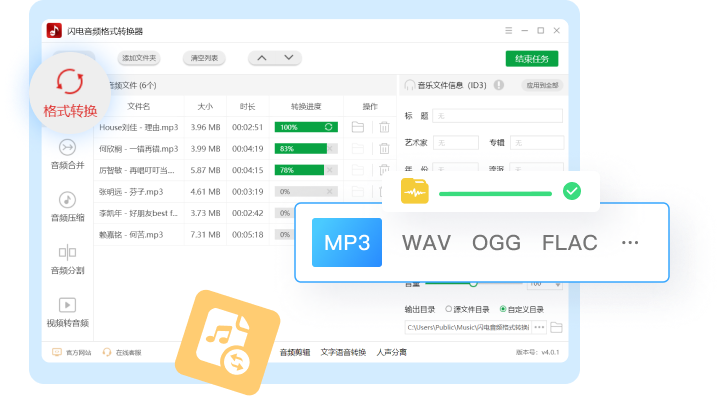Click the 应用到全部 apply to all button
Viewport: 722px width, 399px height.
pyautogui.click(x=542, y=85)
